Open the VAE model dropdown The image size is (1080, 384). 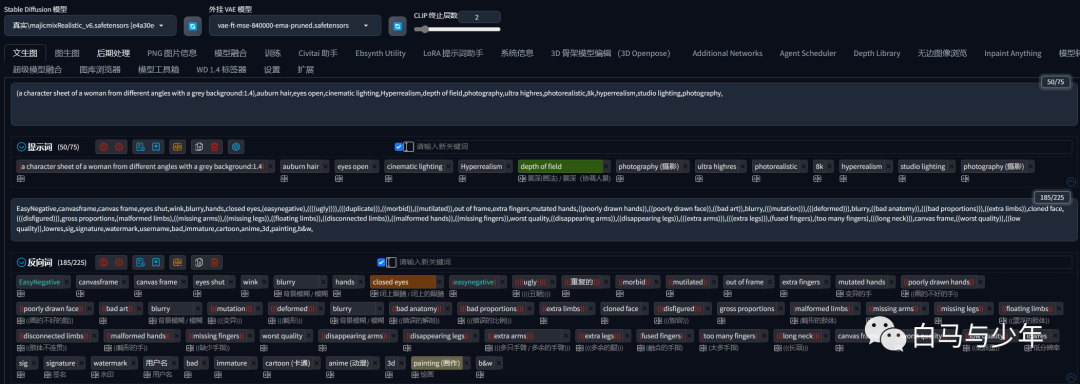(295, 25)
